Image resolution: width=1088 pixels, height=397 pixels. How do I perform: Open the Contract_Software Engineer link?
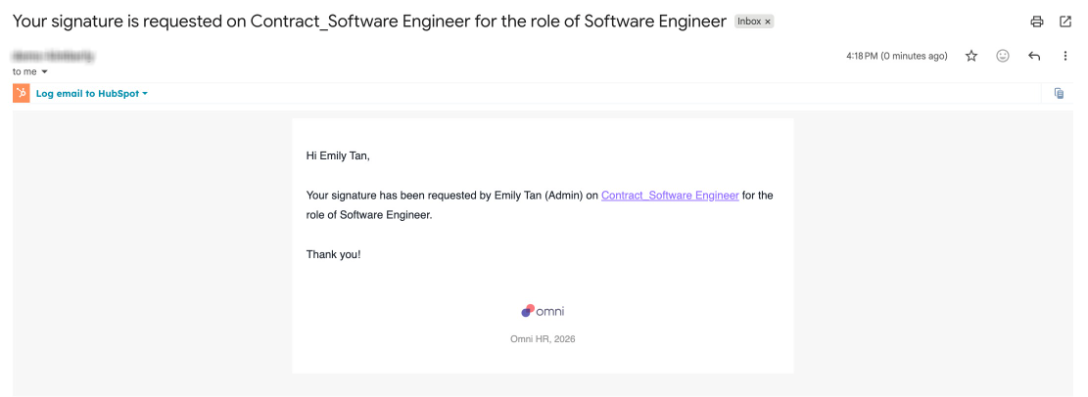coord(670,196)
